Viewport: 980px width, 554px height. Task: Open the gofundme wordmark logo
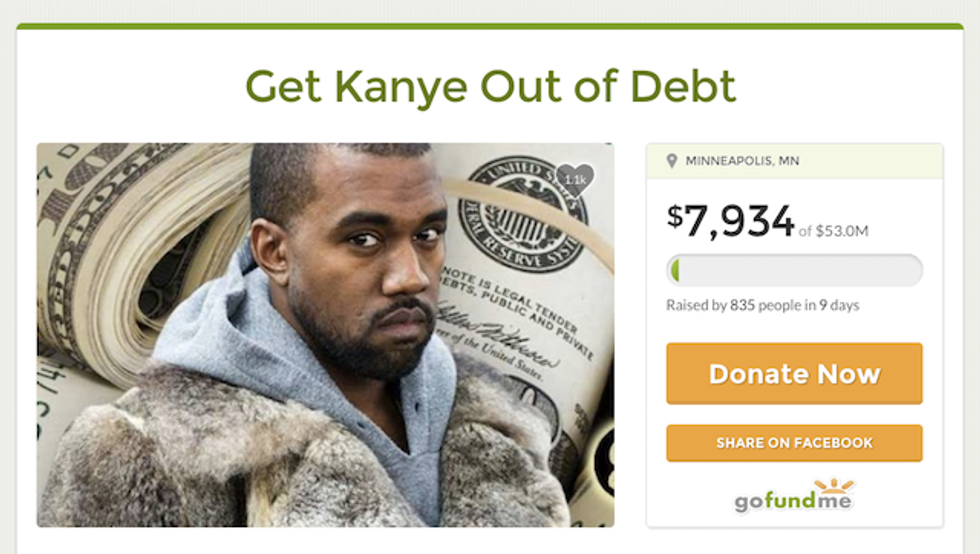pyautogui.click(x=793, y=501)
